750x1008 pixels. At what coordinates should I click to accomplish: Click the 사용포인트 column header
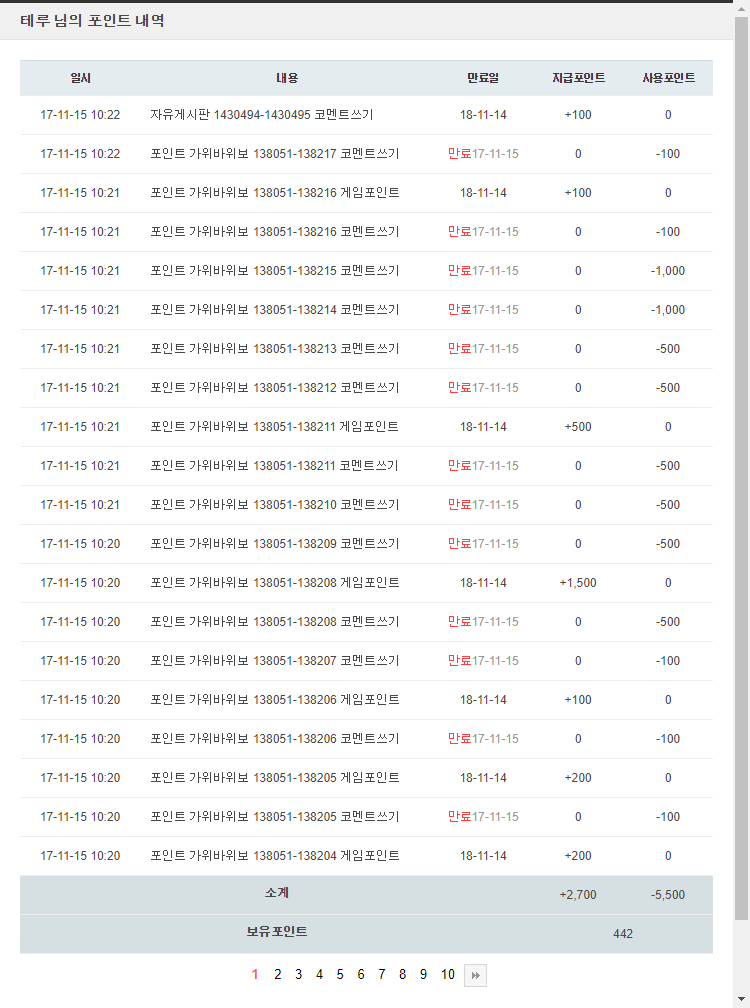point(668,78)
